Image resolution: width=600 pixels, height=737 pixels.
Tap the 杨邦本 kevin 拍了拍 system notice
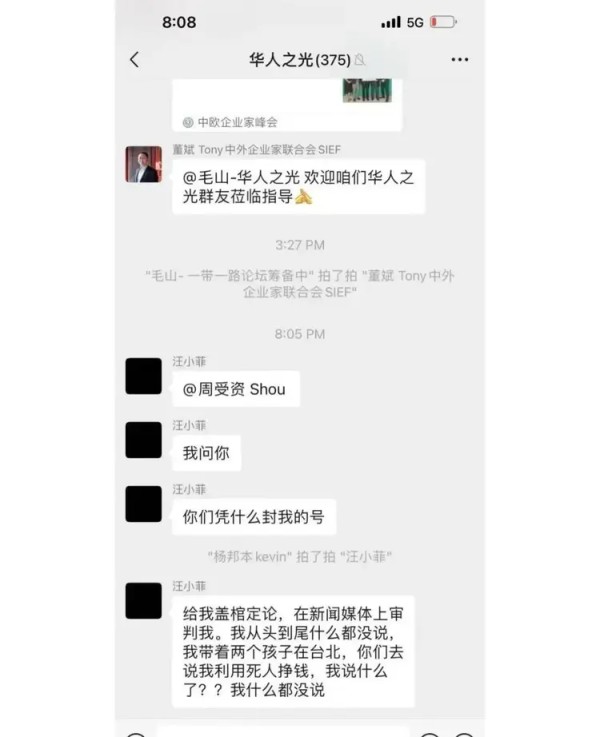[300, 557]
